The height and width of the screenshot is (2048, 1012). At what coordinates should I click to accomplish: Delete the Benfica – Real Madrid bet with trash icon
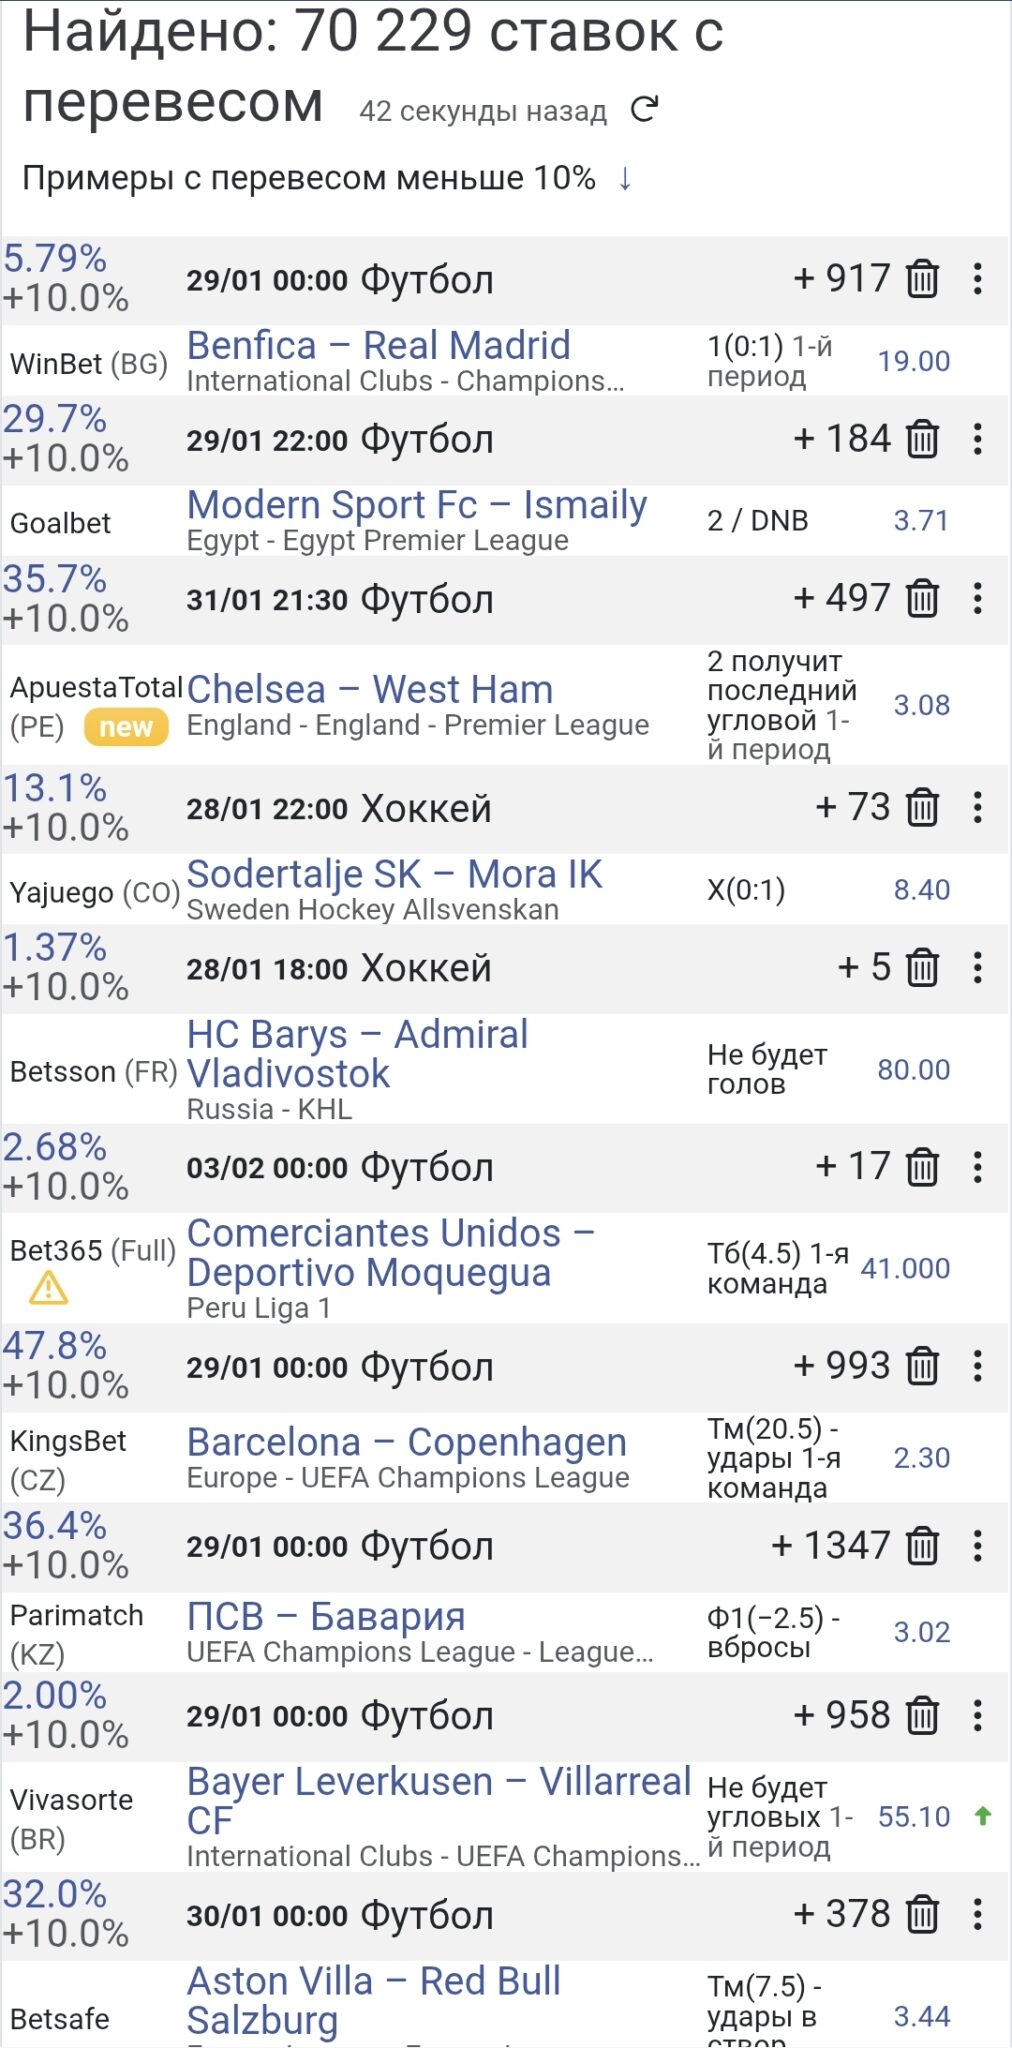tap(922, 279)
